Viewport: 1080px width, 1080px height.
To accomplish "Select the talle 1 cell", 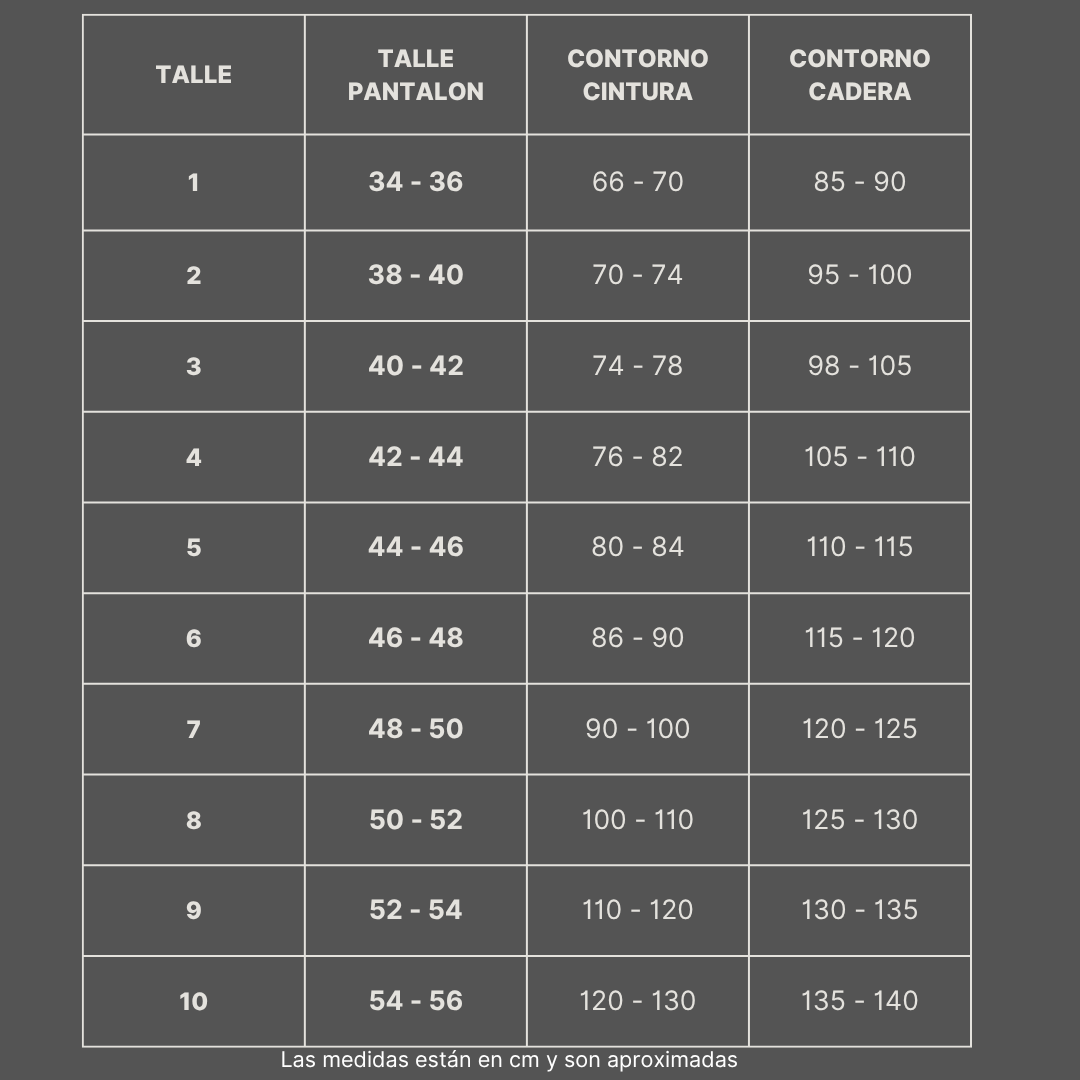I will pos(194,182).
